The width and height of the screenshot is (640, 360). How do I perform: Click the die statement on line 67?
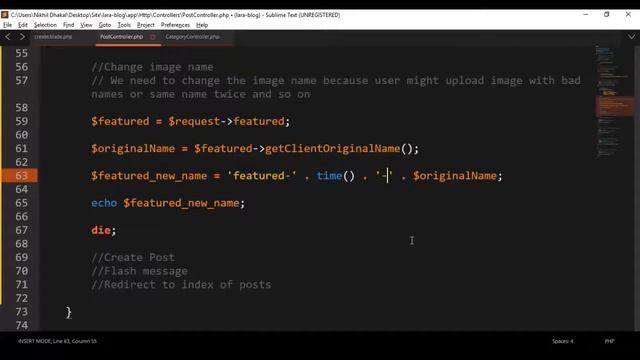[x=101, y=230]
